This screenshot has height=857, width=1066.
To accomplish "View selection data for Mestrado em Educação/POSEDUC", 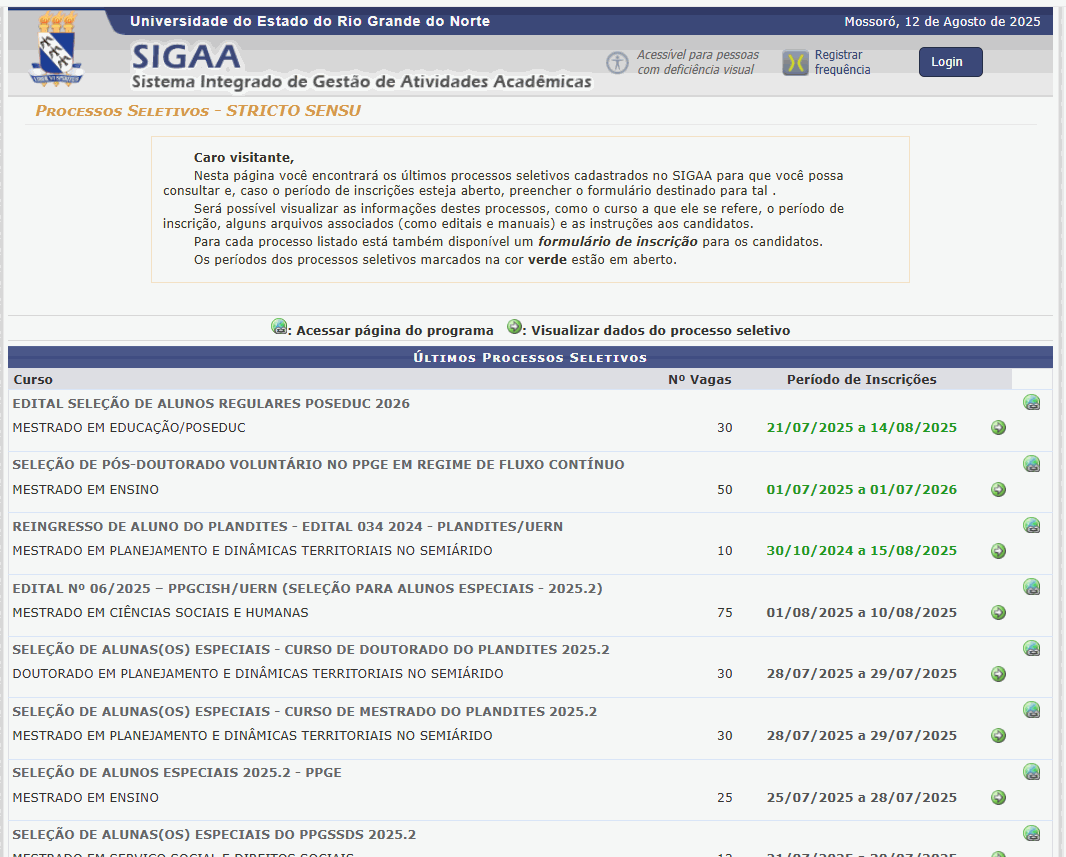I will coord(998,428).
